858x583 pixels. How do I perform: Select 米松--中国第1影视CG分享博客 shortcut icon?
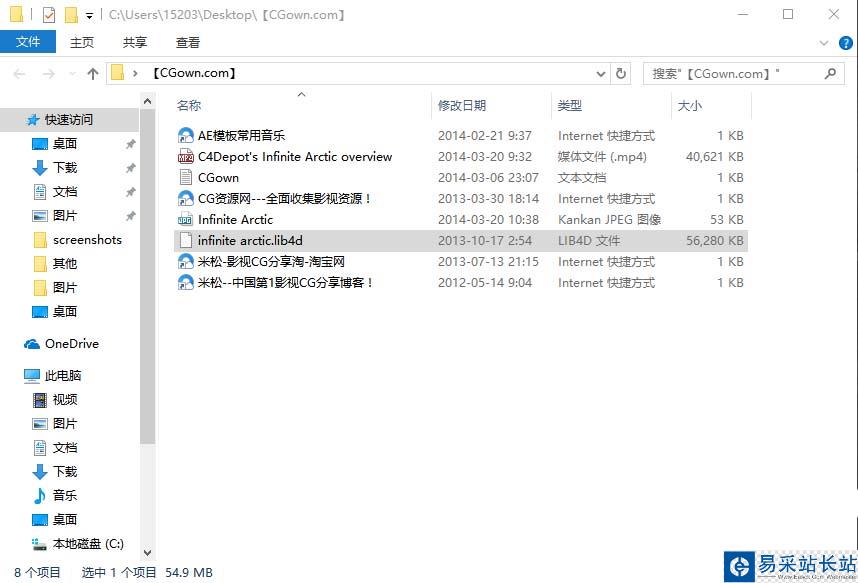[185, 282]
